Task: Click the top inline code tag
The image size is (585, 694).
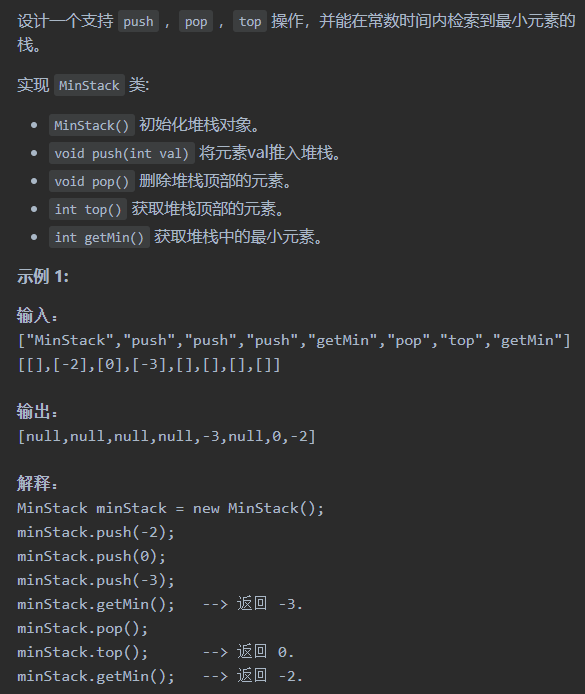Action: point(250,22)
